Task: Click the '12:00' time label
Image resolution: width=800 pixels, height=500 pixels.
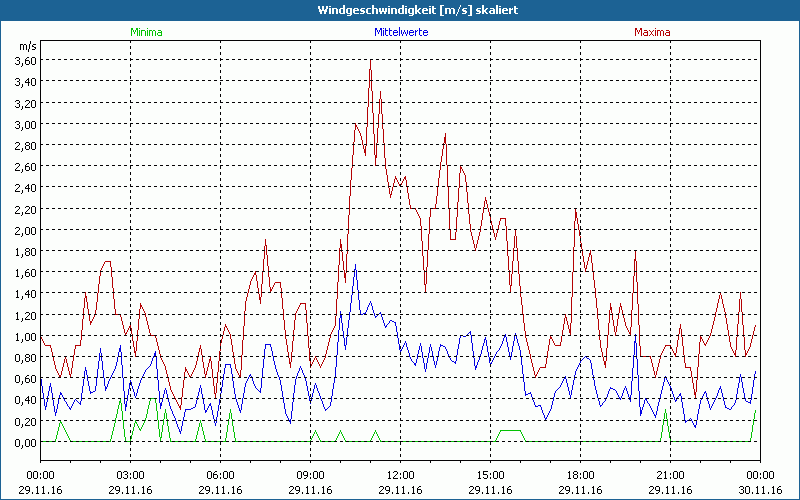Action: [x=401, y=476]
